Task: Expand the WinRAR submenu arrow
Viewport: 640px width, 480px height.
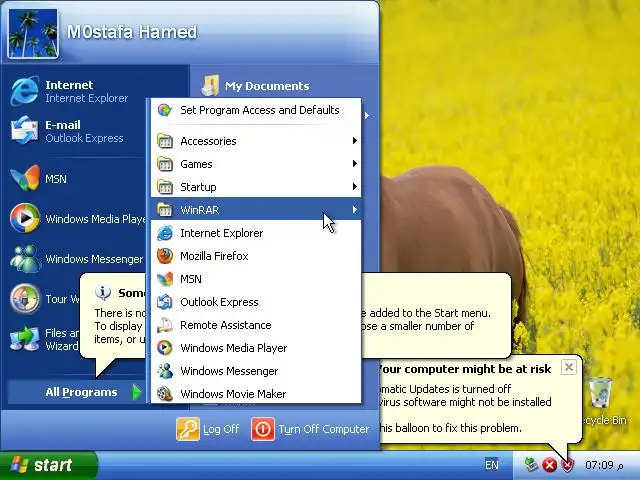Action: (x=354, y=210)
